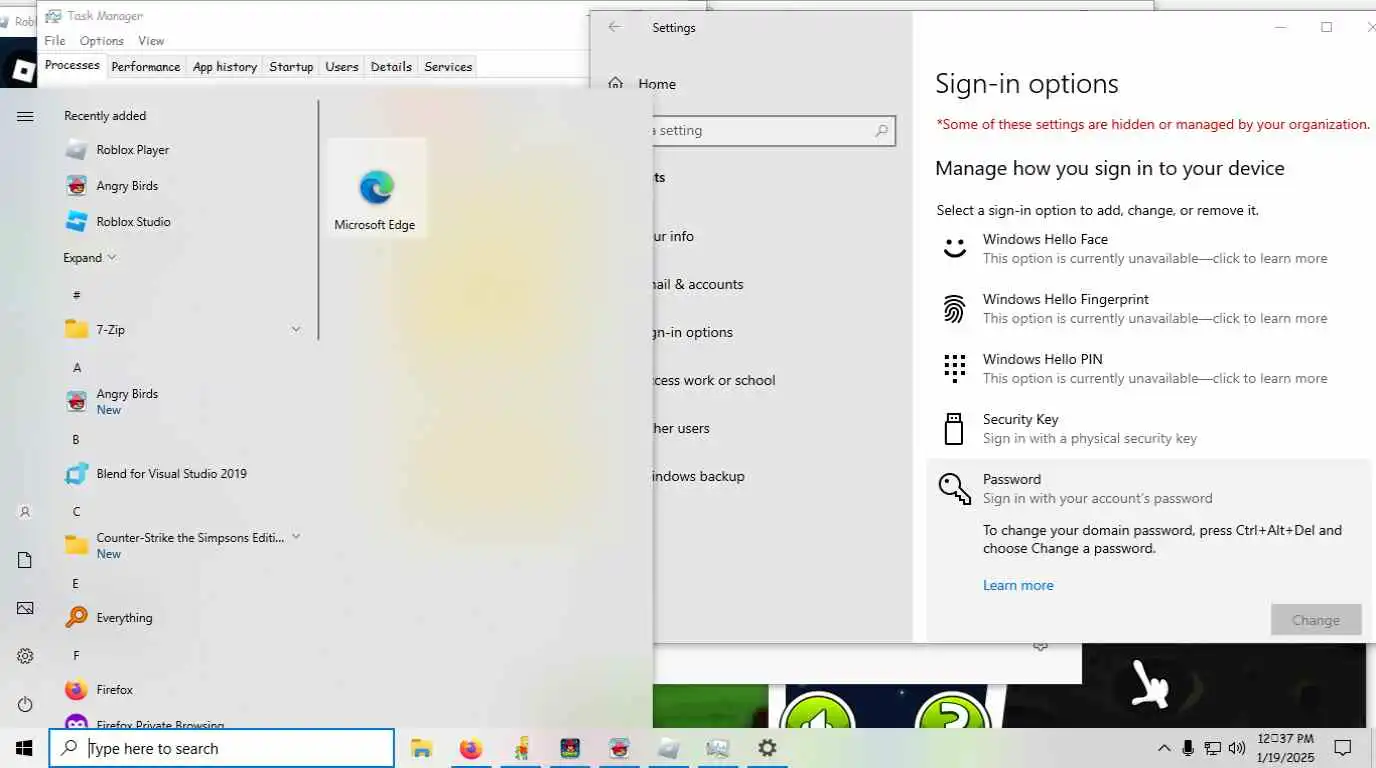This screenshot has width=1376, height=768.
Task: Click the # section header in app list
Action: click(x=77, y=295)
